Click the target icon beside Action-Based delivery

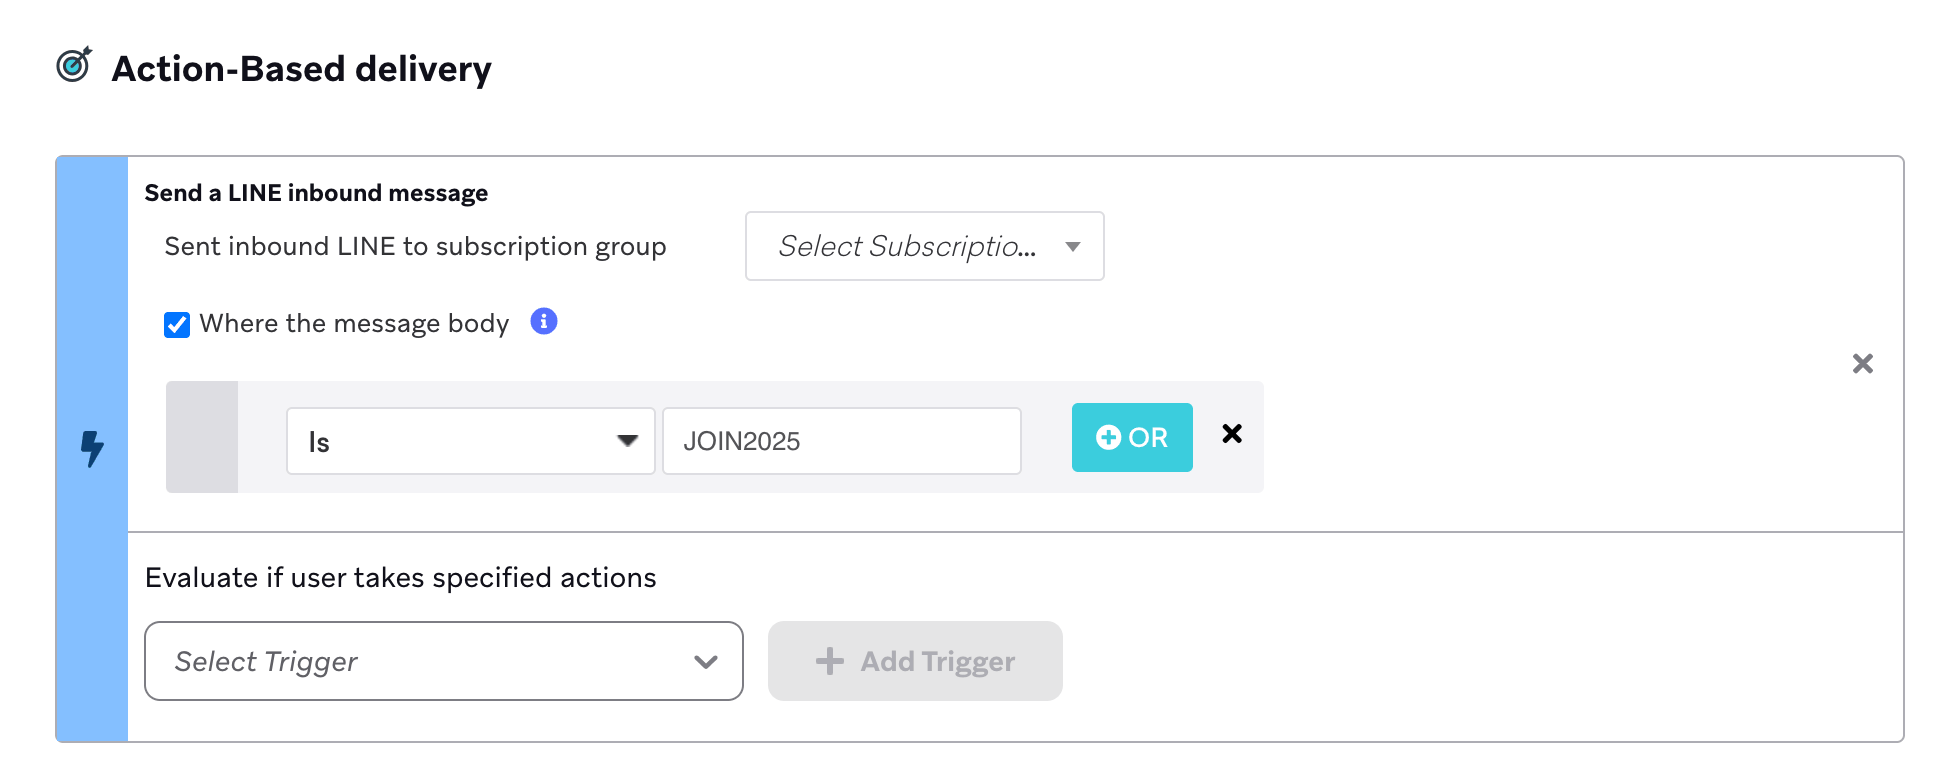[74, 65]
